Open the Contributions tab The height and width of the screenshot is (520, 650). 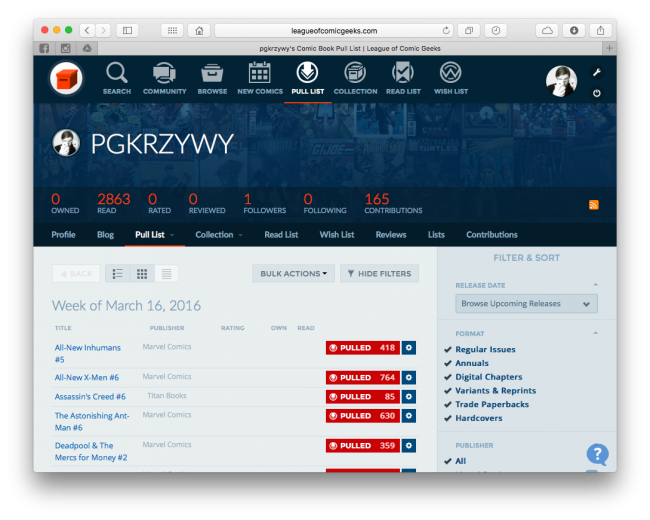(x=492, y=235)
